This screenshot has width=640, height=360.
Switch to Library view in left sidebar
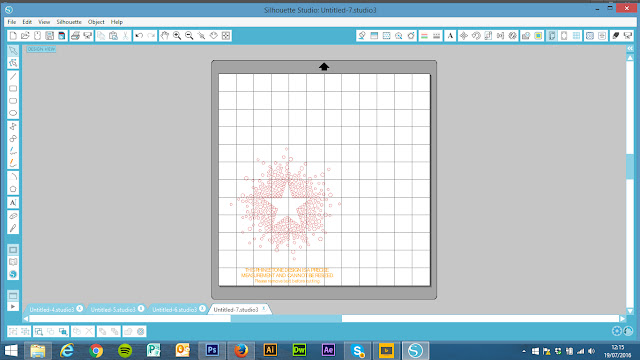click(13, 262)
